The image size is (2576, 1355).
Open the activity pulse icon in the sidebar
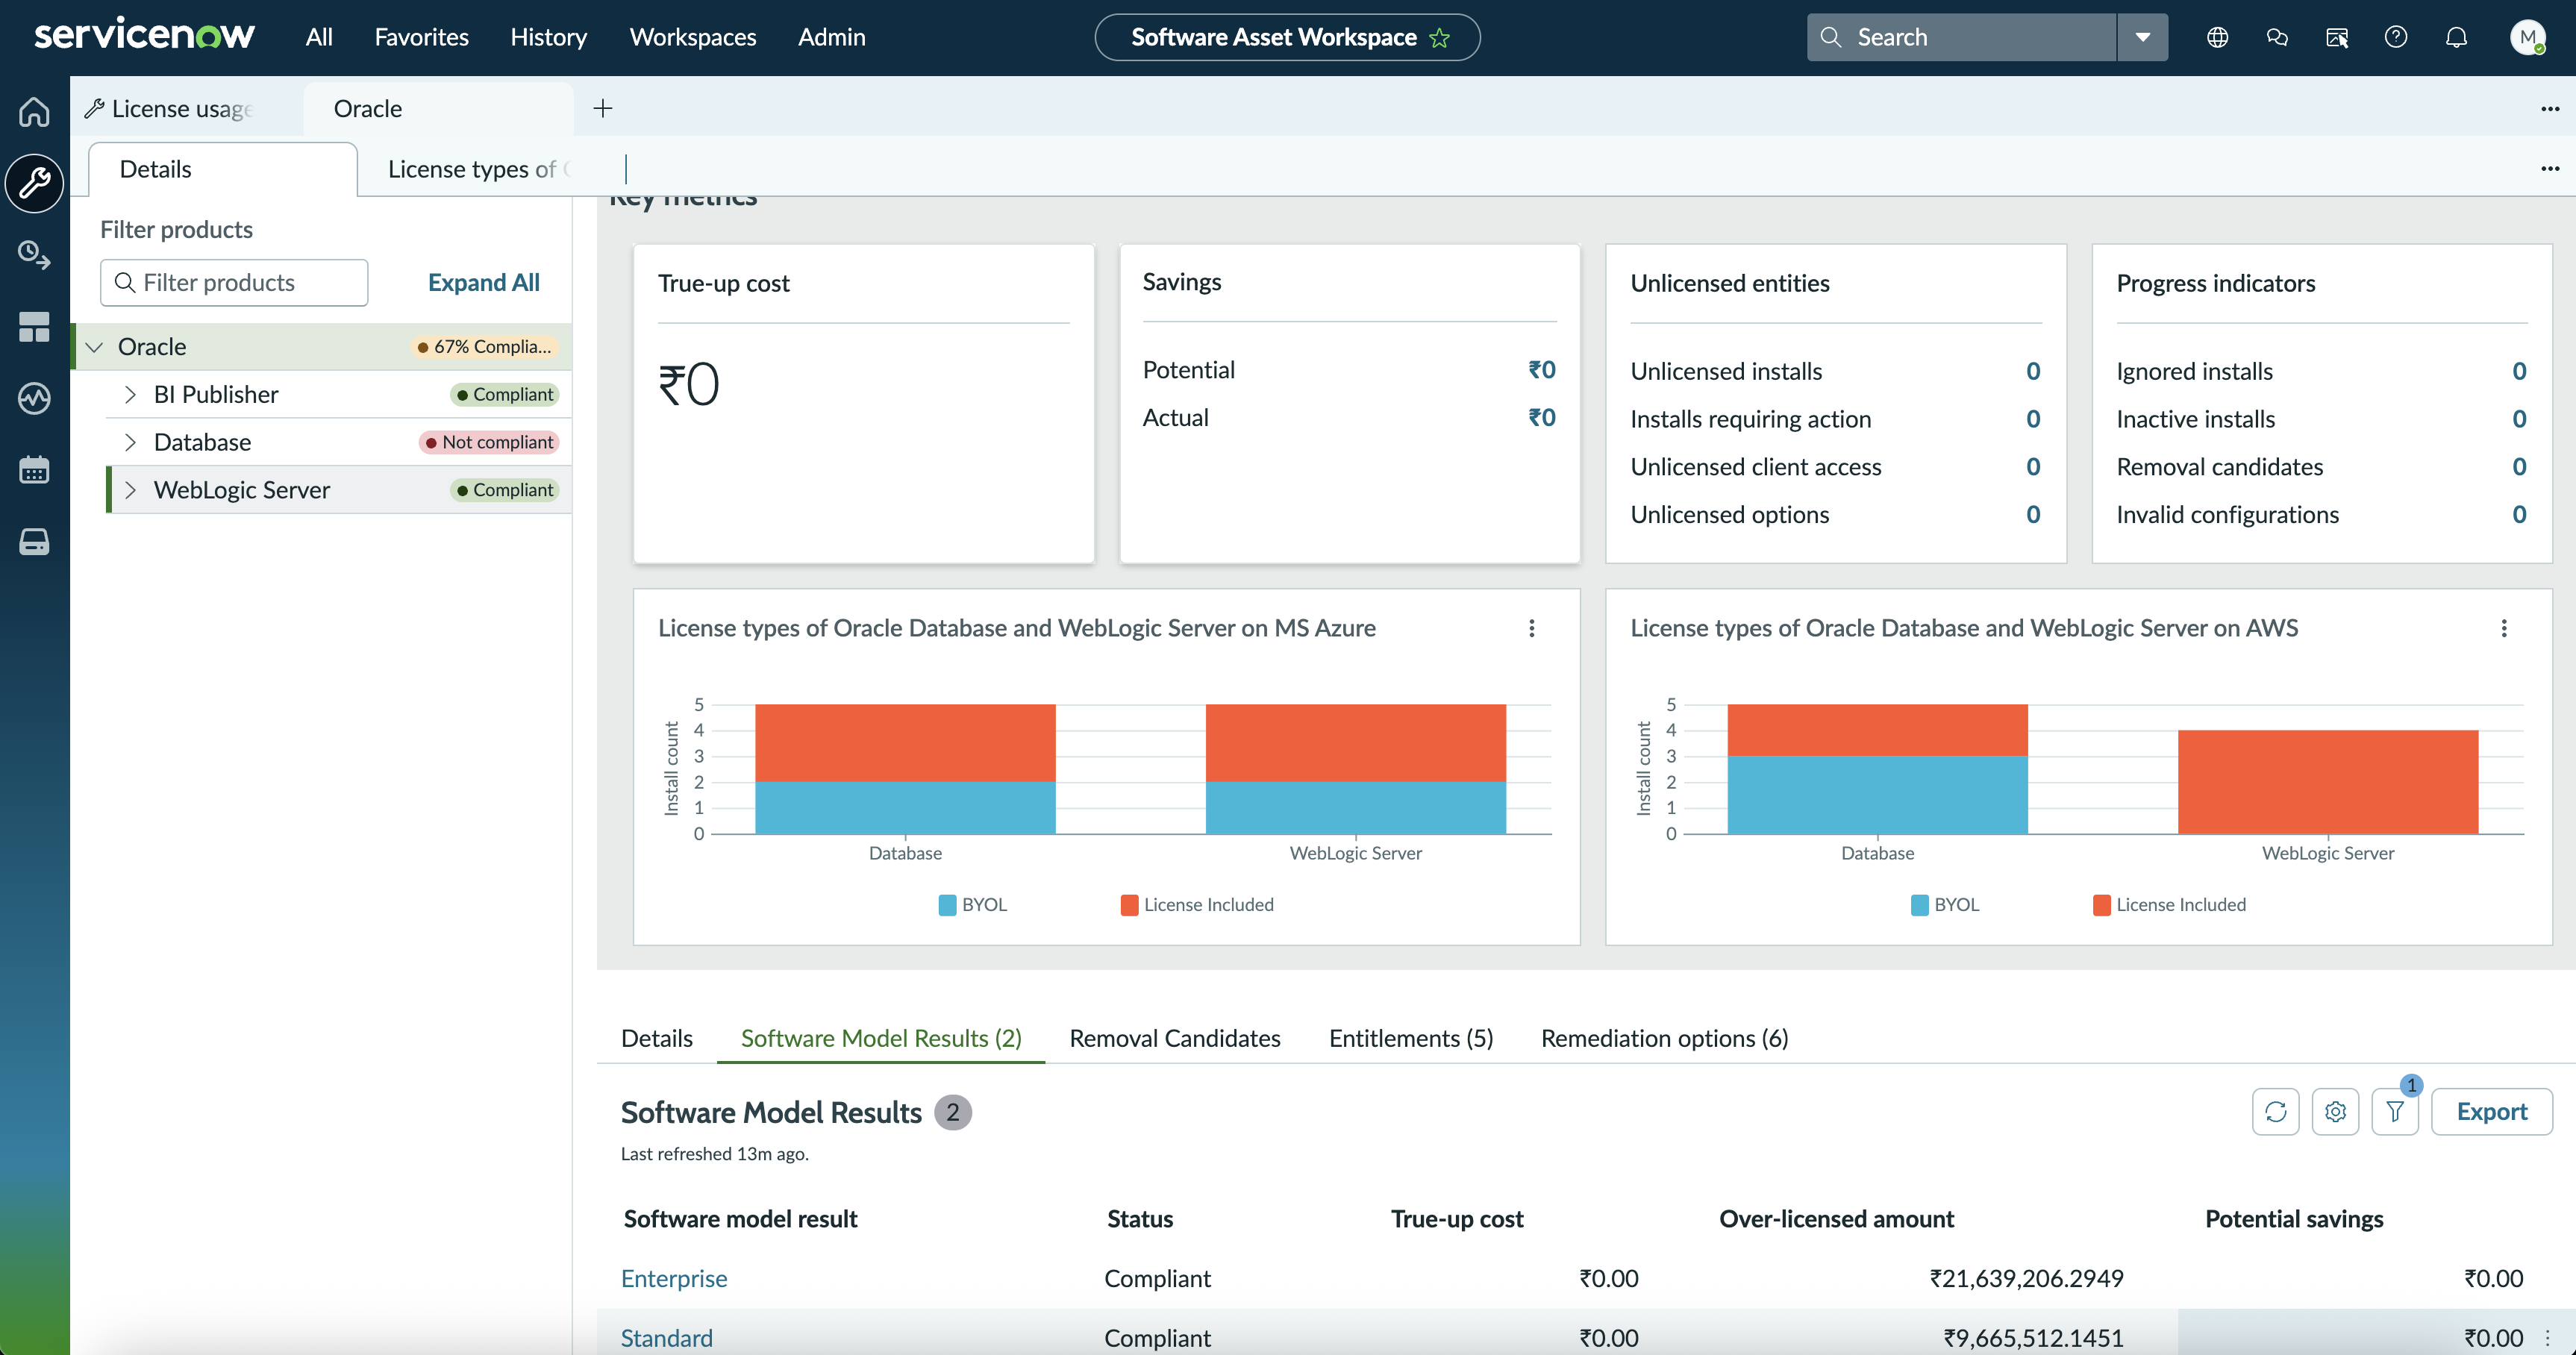pyautogui.click(x=34, y=398)
